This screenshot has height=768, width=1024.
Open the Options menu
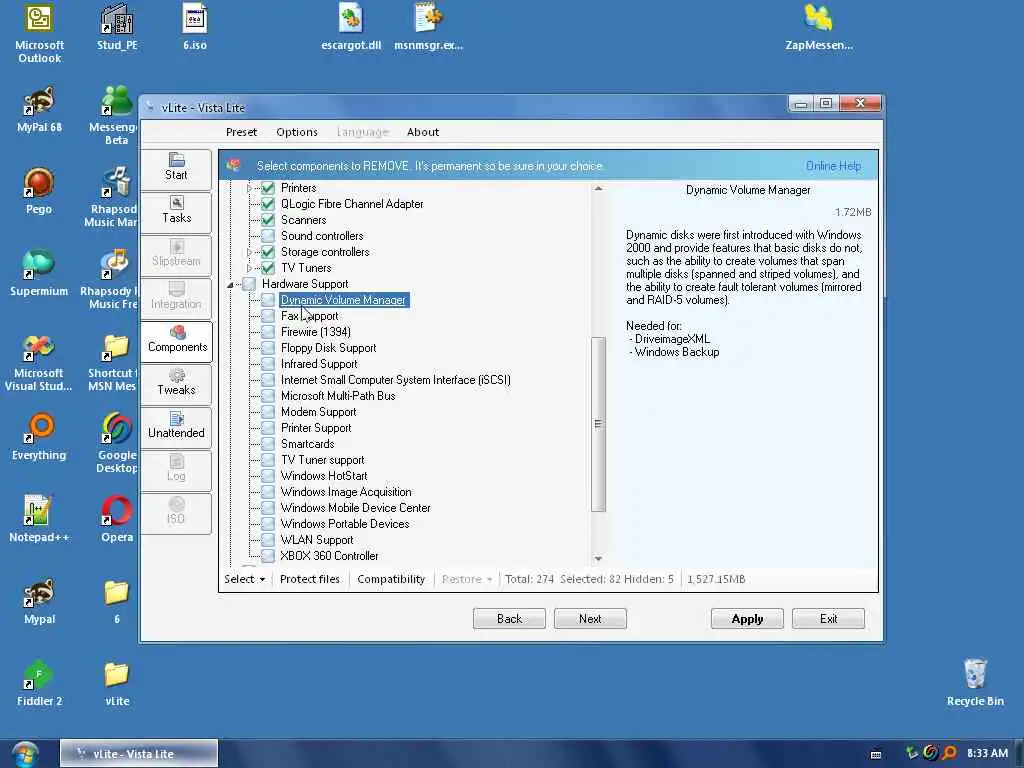pos(296,132)
